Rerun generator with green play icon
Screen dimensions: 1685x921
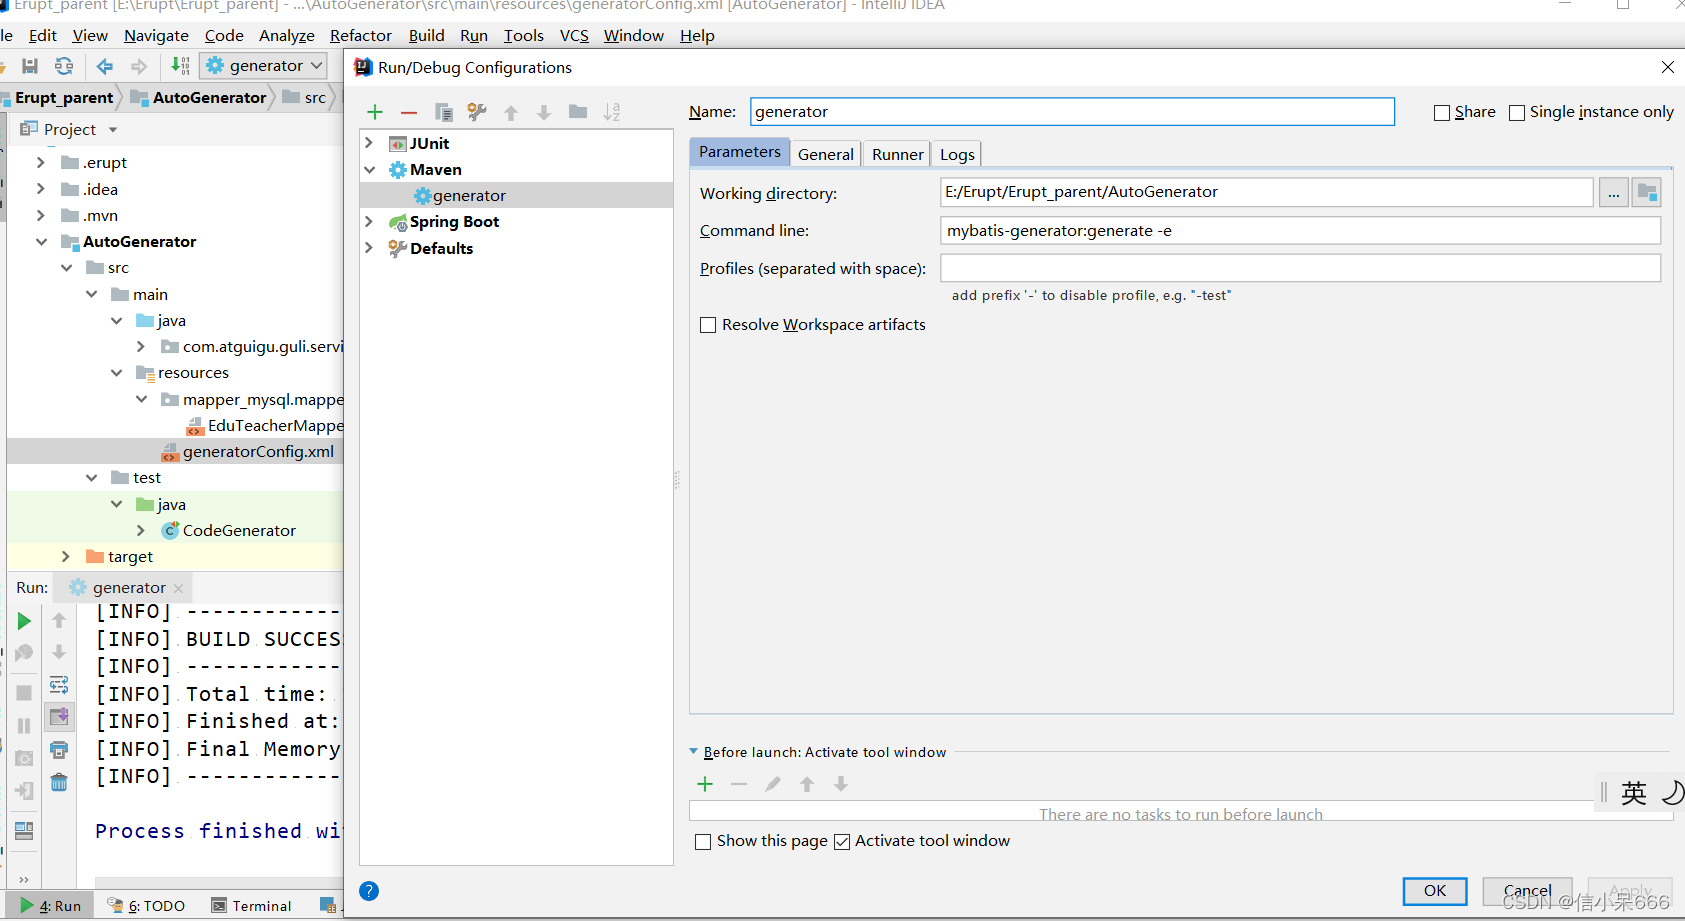point(24,621)
